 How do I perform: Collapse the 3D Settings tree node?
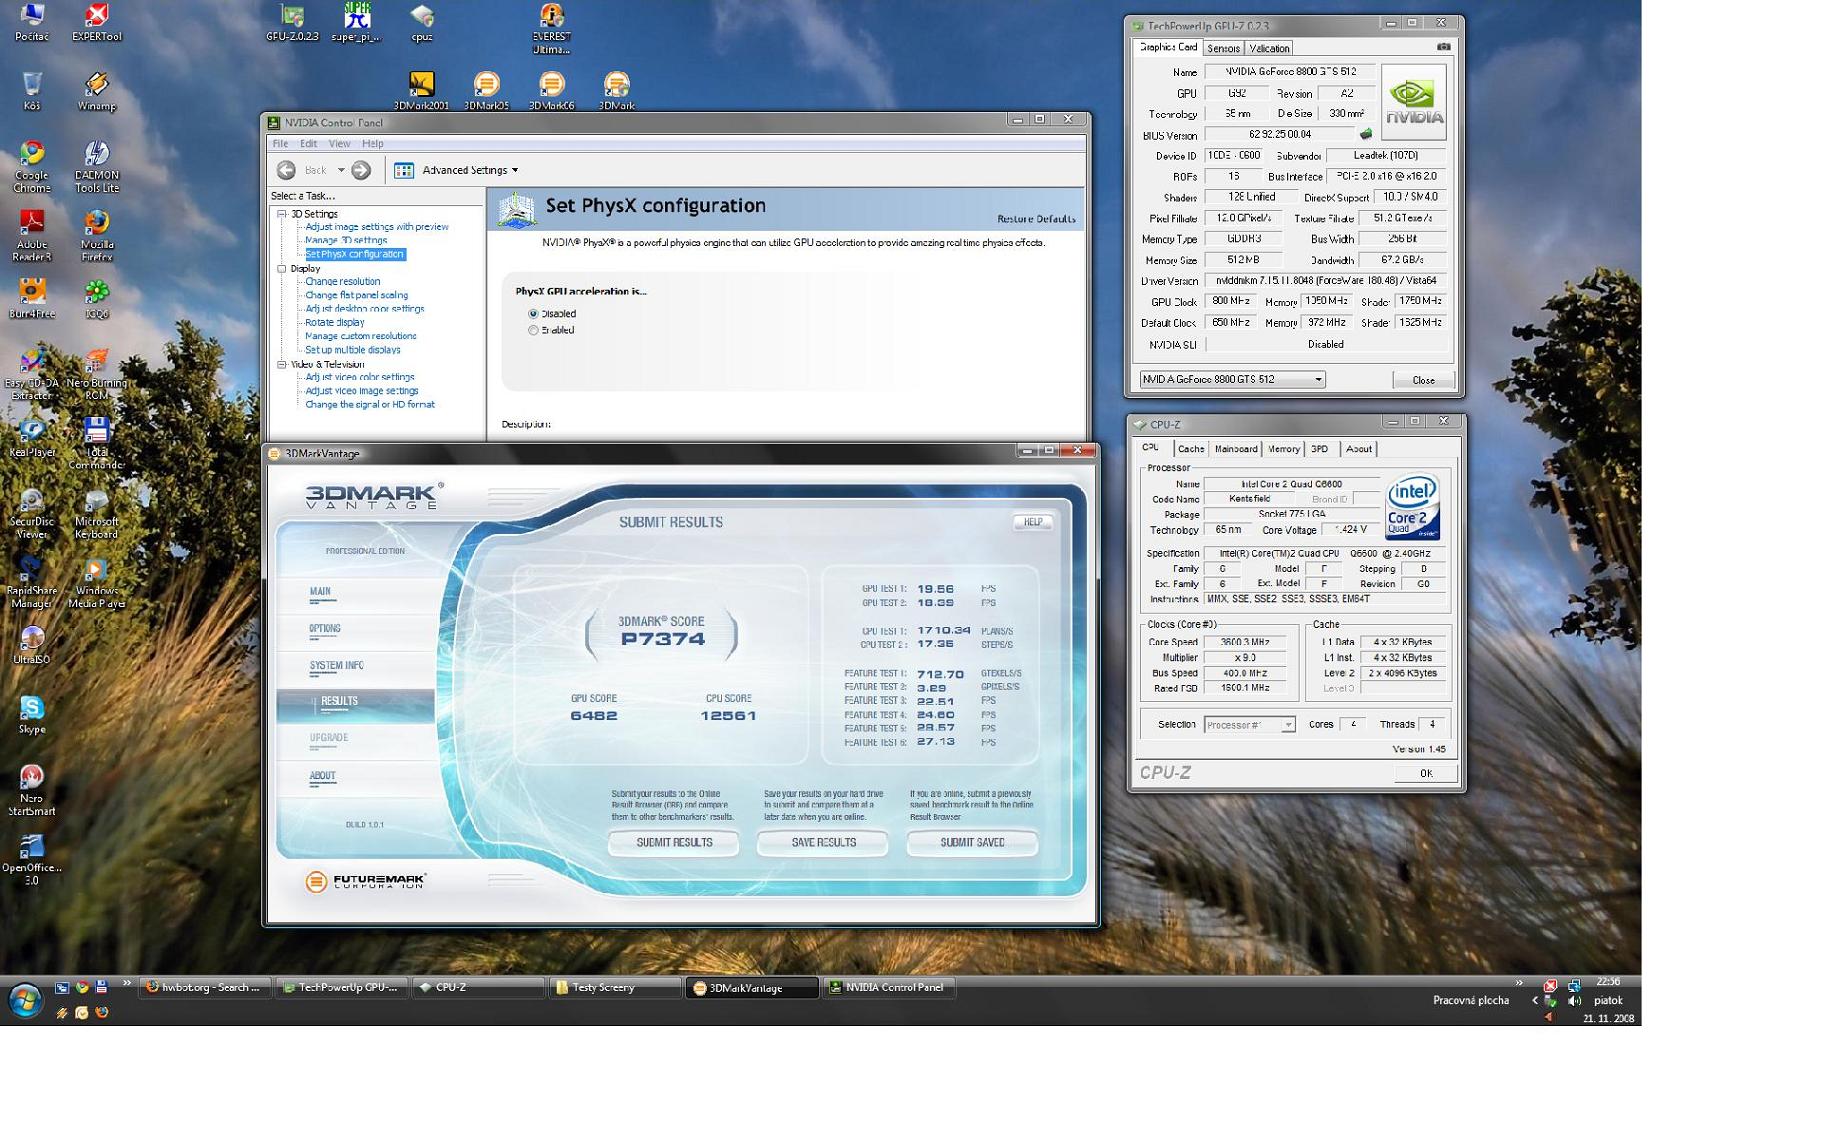click(282, 214)
